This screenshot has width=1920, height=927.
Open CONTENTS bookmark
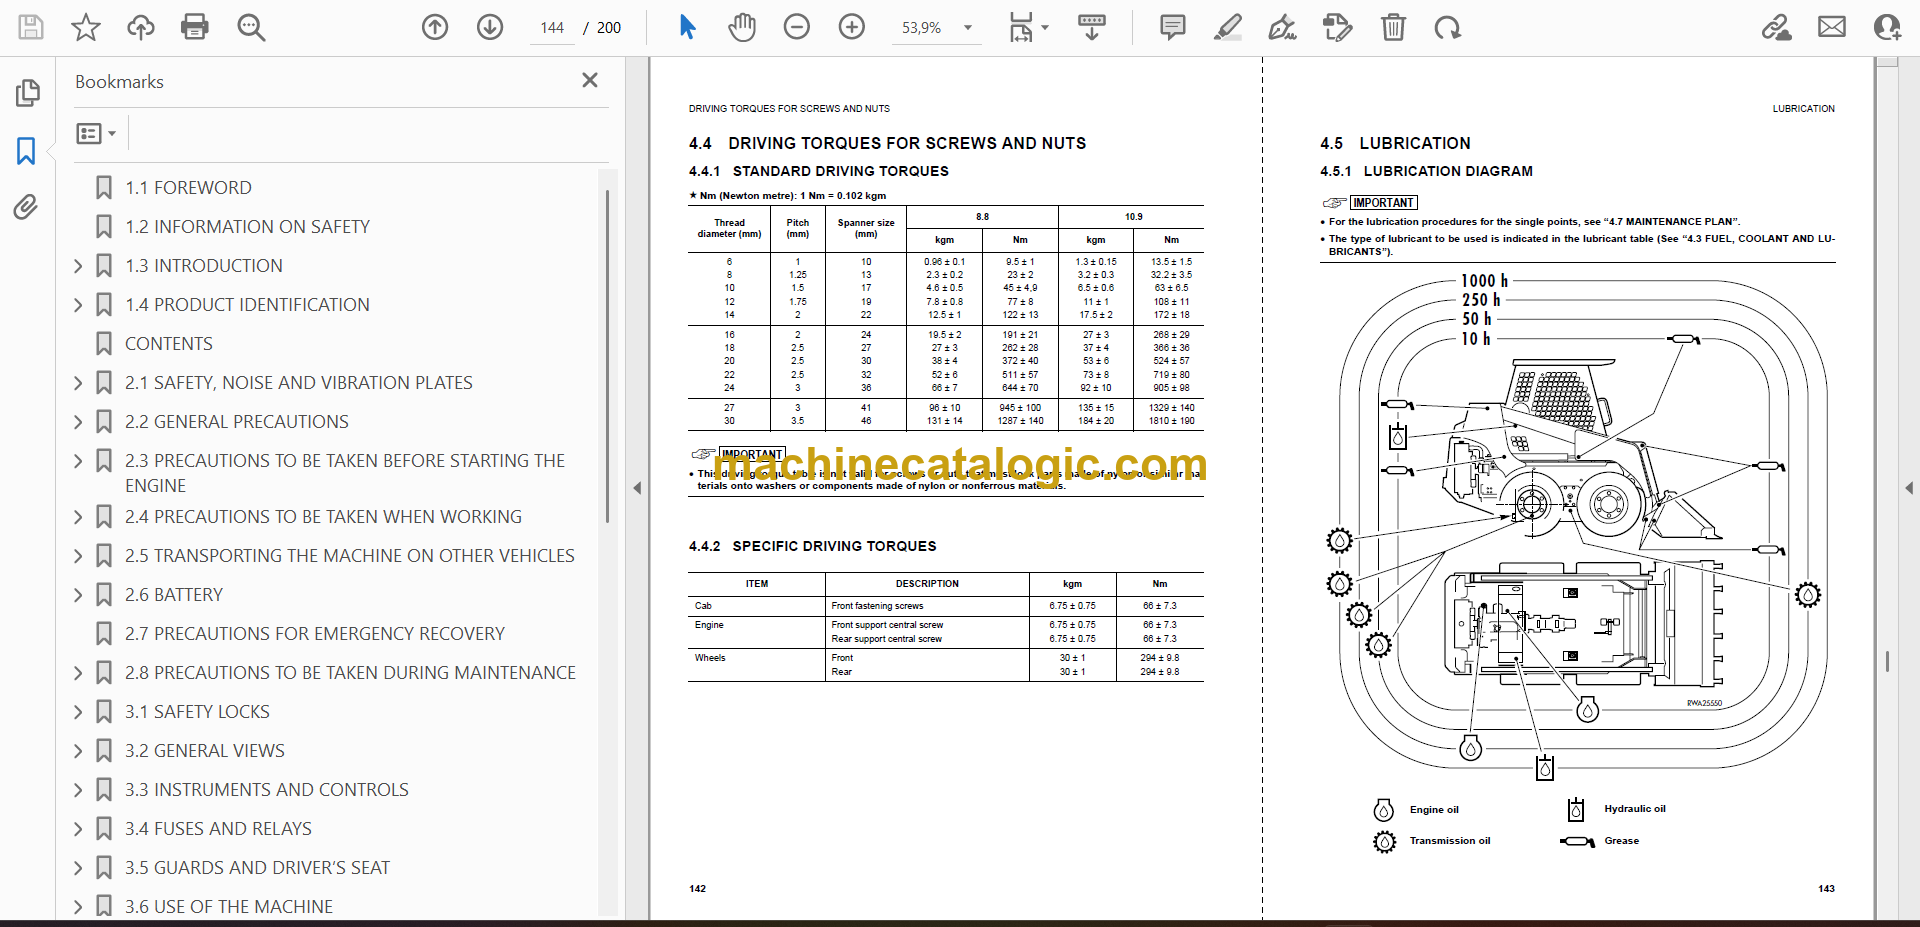tap(169, 344)
